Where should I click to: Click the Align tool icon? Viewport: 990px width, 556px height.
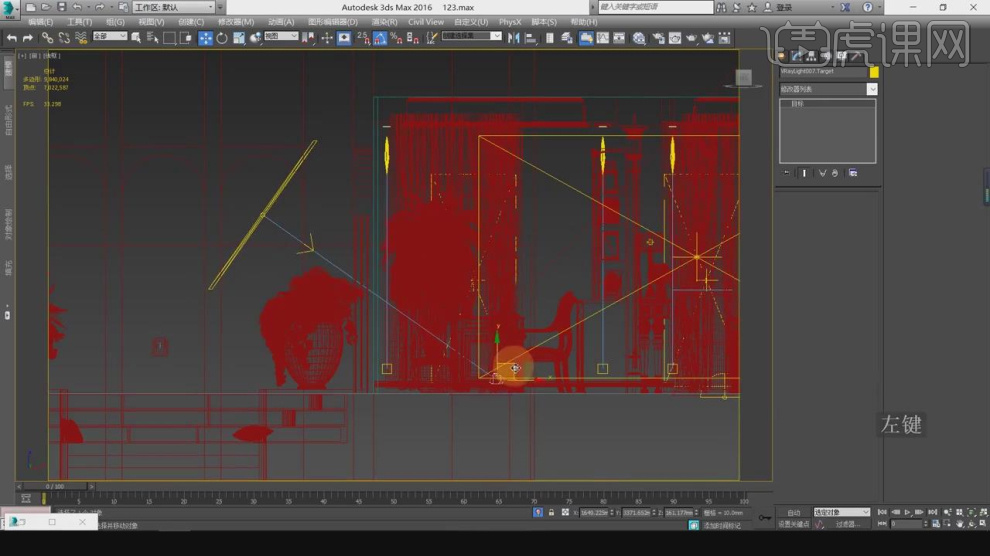pyautogui.click(x=530, y=38)
